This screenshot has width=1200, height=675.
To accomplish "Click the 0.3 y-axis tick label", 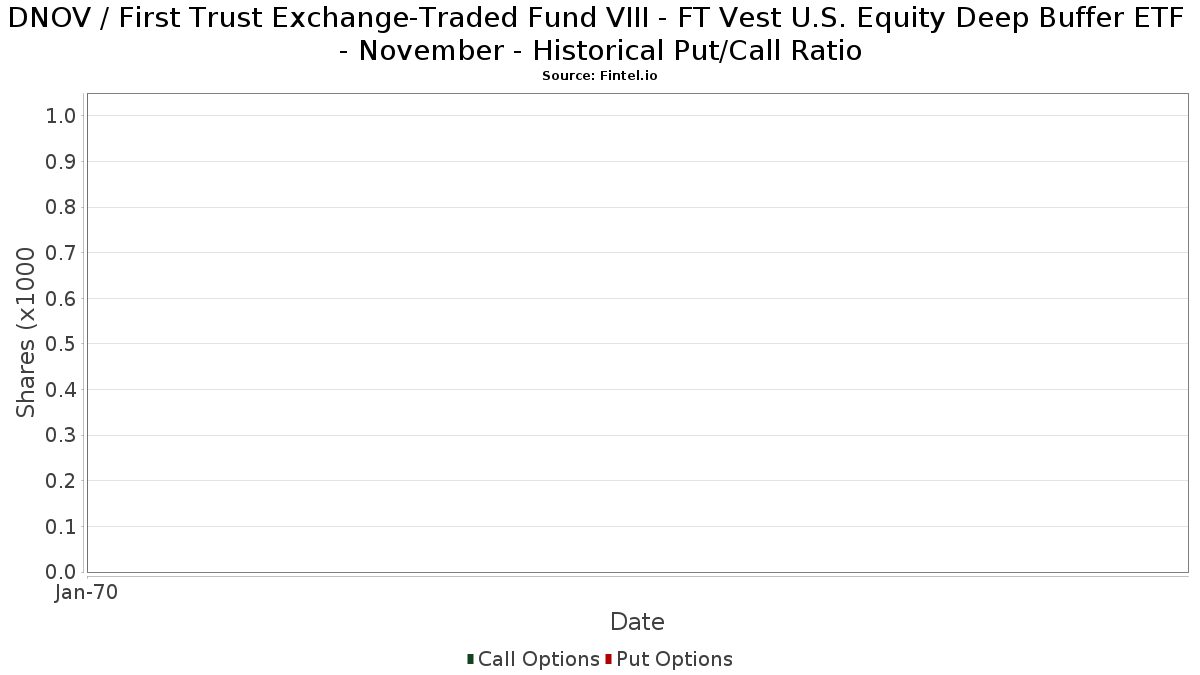I will pos(61,436).
